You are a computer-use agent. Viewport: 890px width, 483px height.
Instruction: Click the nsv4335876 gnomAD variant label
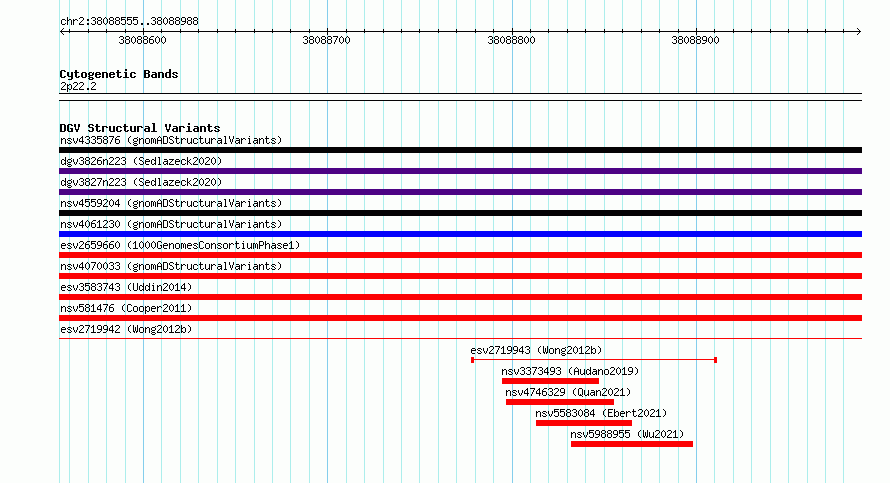point(171,140)
